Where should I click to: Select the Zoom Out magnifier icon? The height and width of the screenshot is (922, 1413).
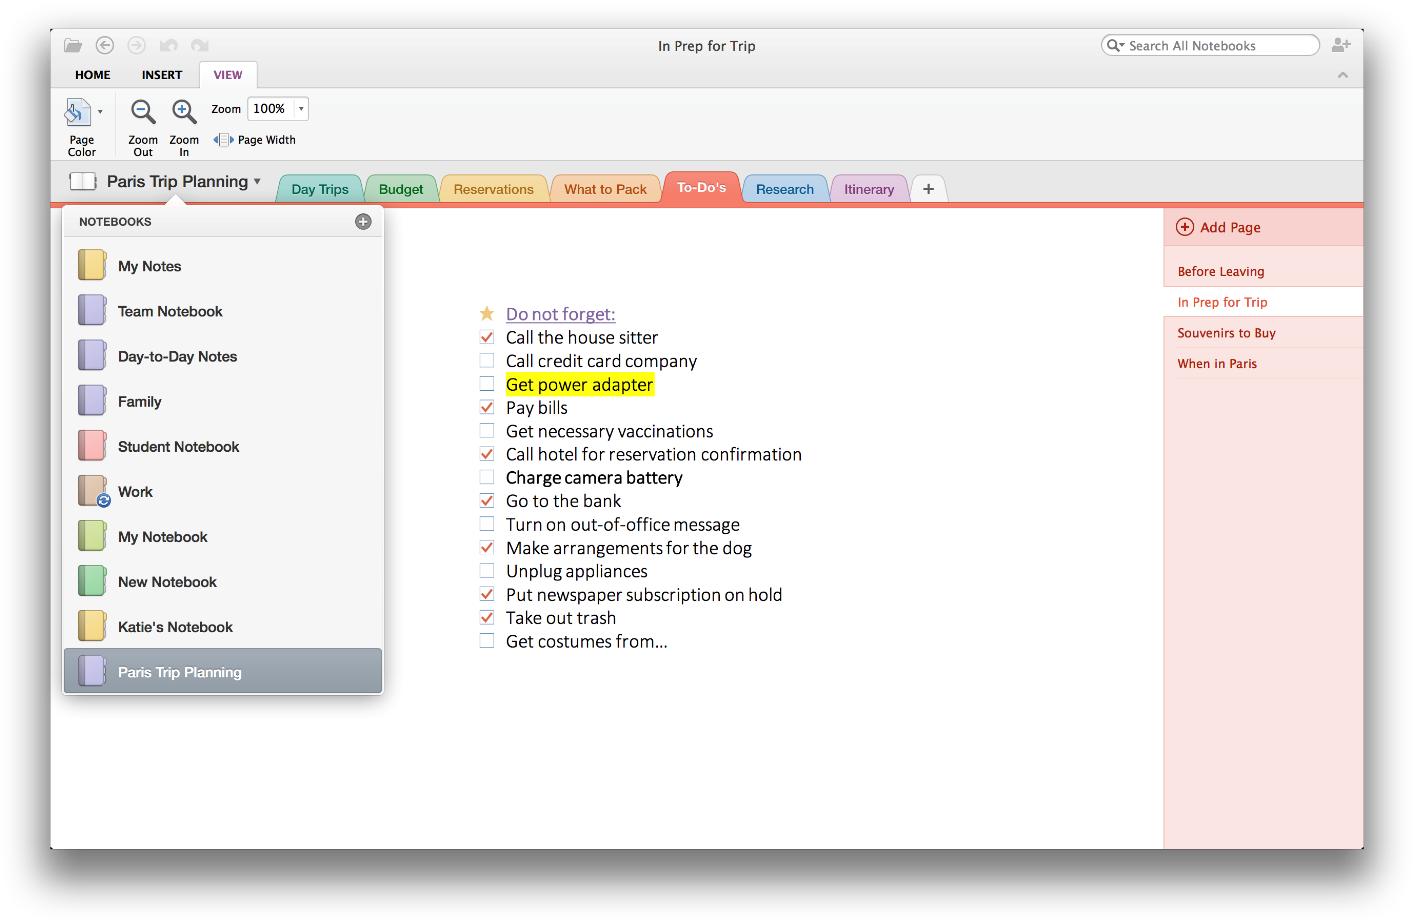coord(142,111)
